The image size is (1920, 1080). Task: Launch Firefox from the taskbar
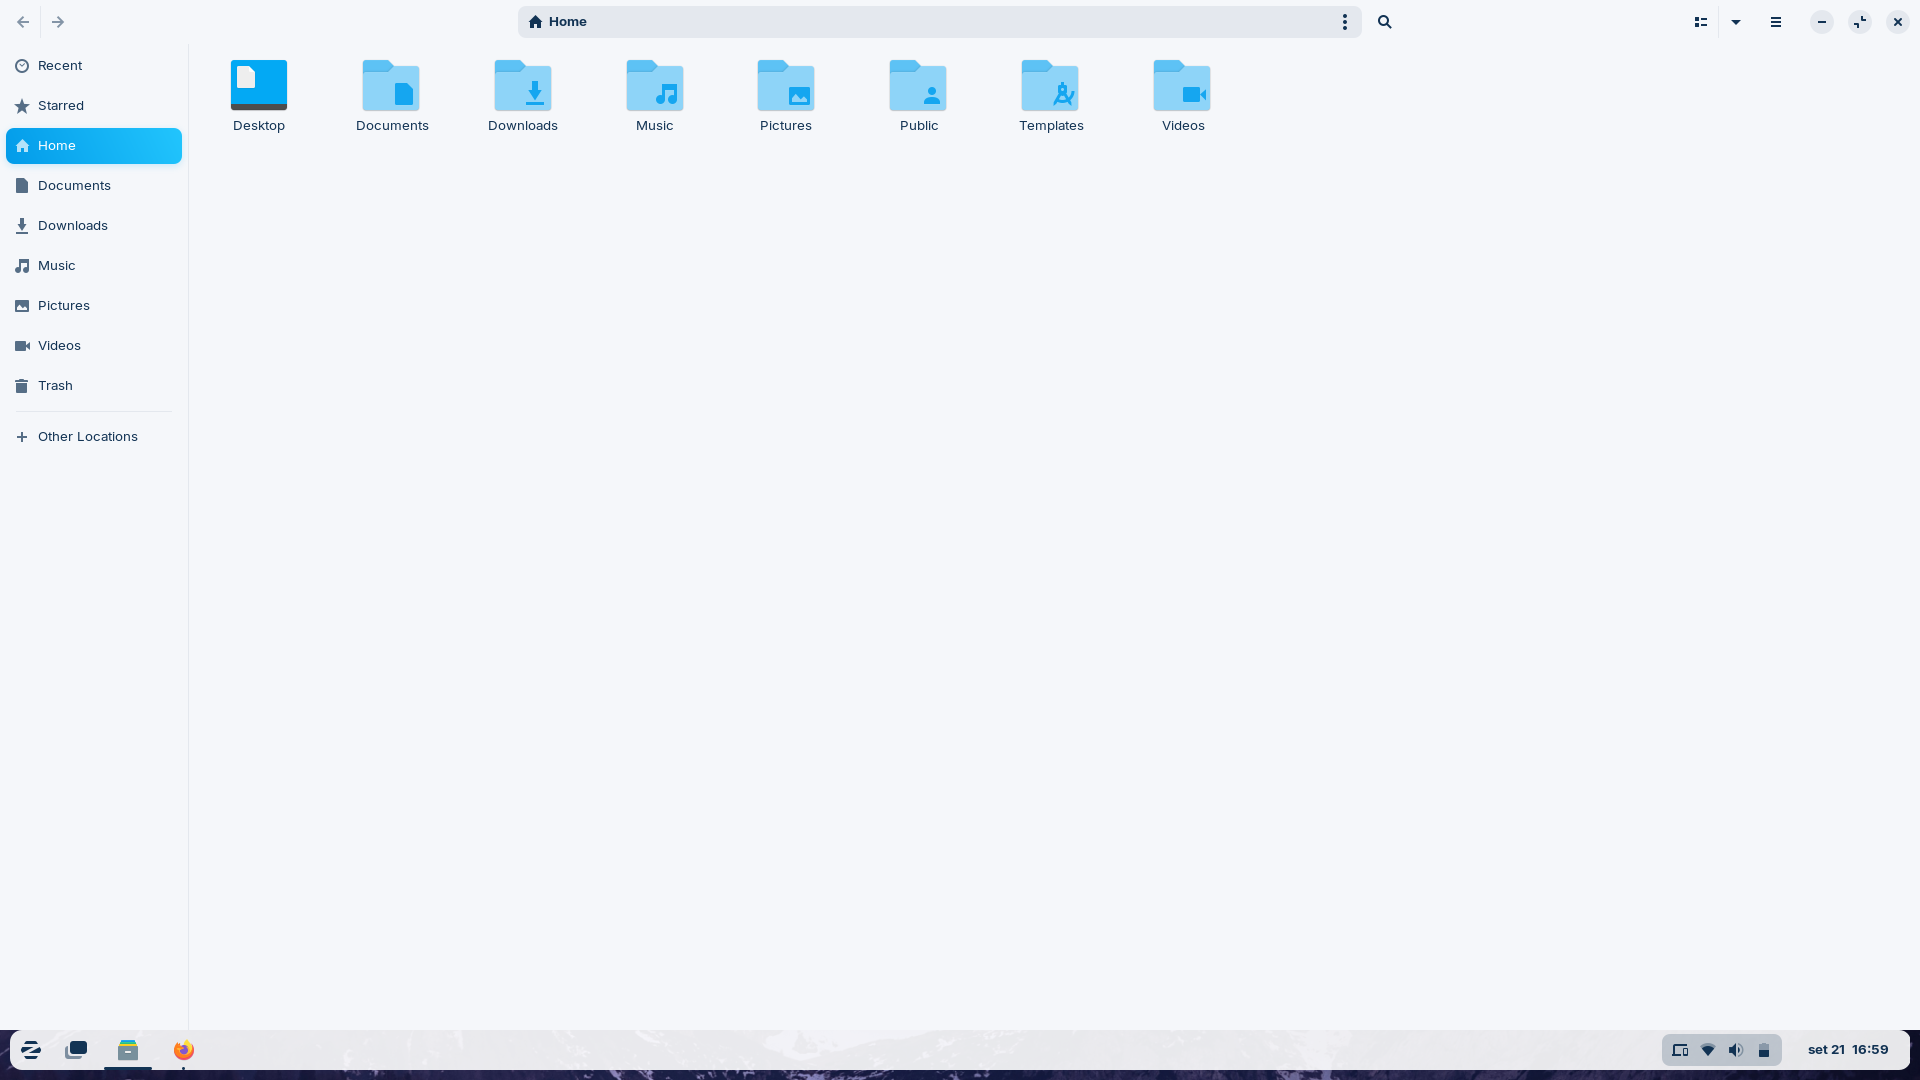(x=184, y=1050)
